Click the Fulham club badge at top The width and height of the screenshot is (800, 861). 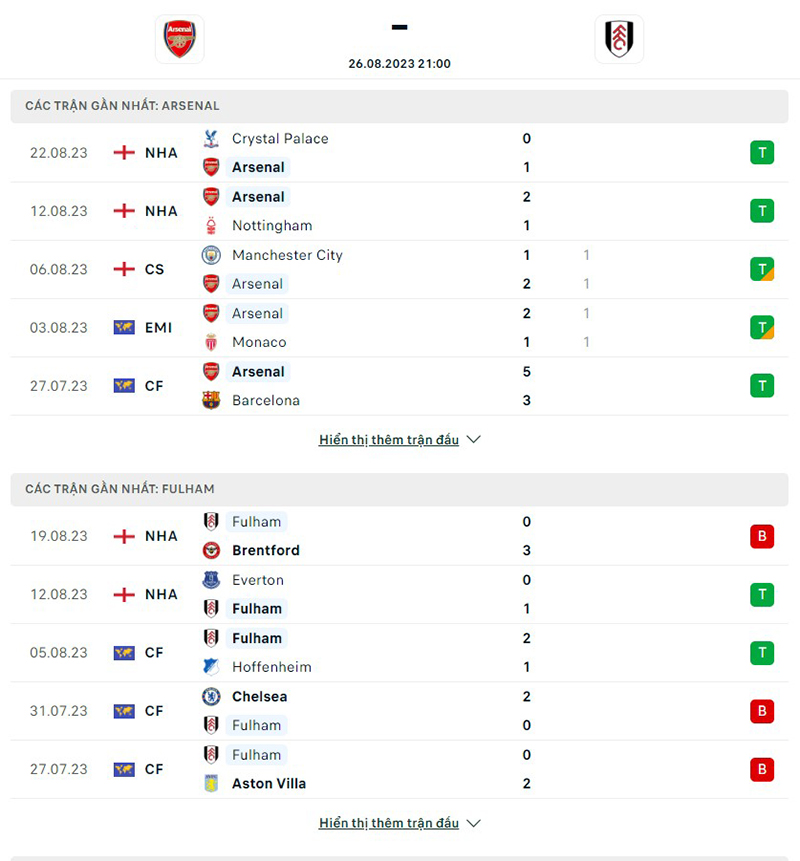click(x=619, y=39)
